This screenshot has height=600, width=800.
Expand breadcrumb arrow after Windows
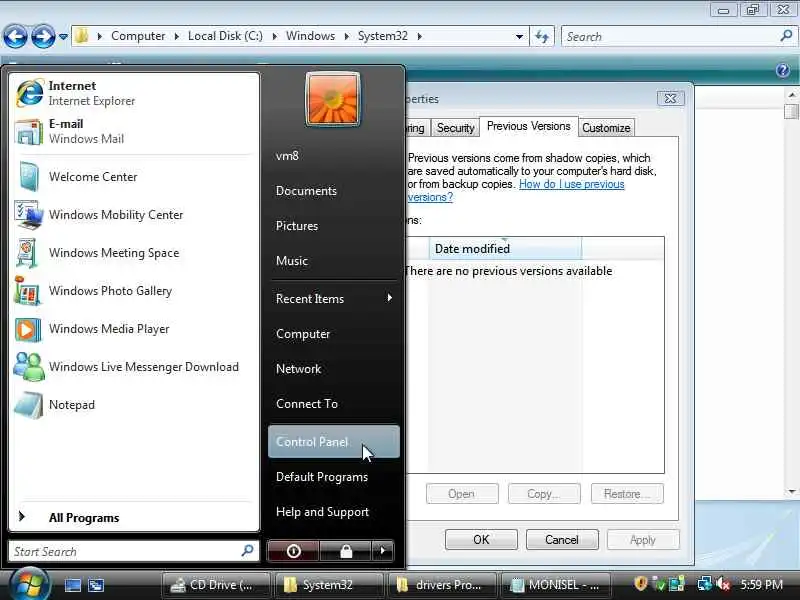pyautogui.click(x=346, y=36)
